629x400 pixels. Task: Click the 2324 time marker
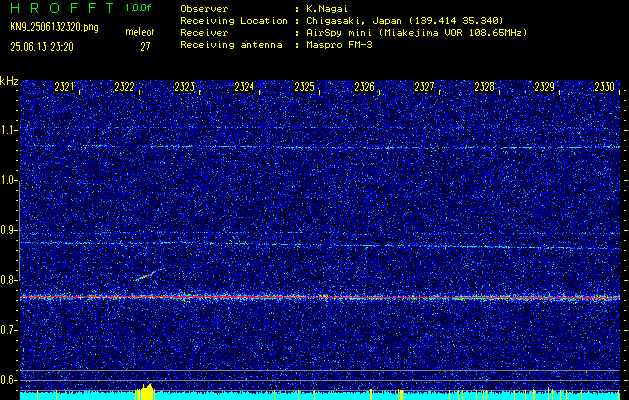pos(244,87)
